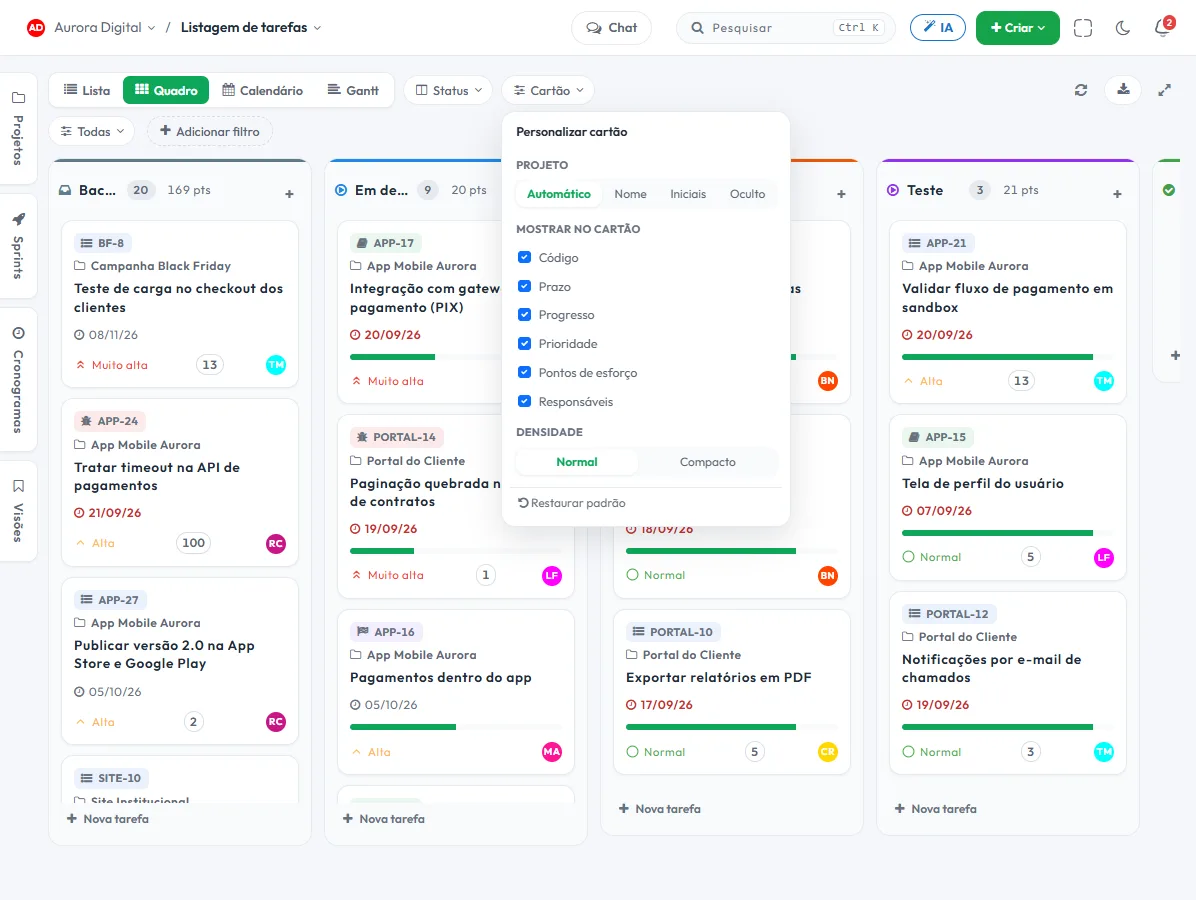Click the refresh board icon
Image resolution: width=1196 pixels, height=900 pixels.
tap(1081, 90)
